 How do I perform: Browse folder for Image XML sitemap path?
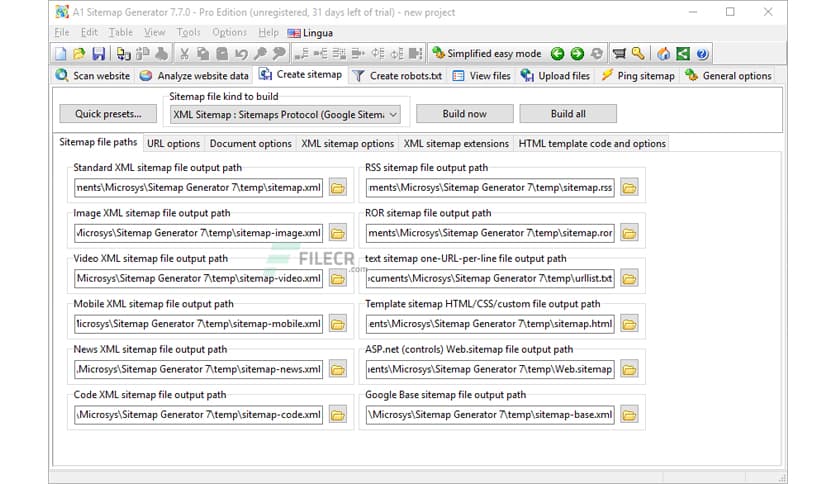(337, 233)
